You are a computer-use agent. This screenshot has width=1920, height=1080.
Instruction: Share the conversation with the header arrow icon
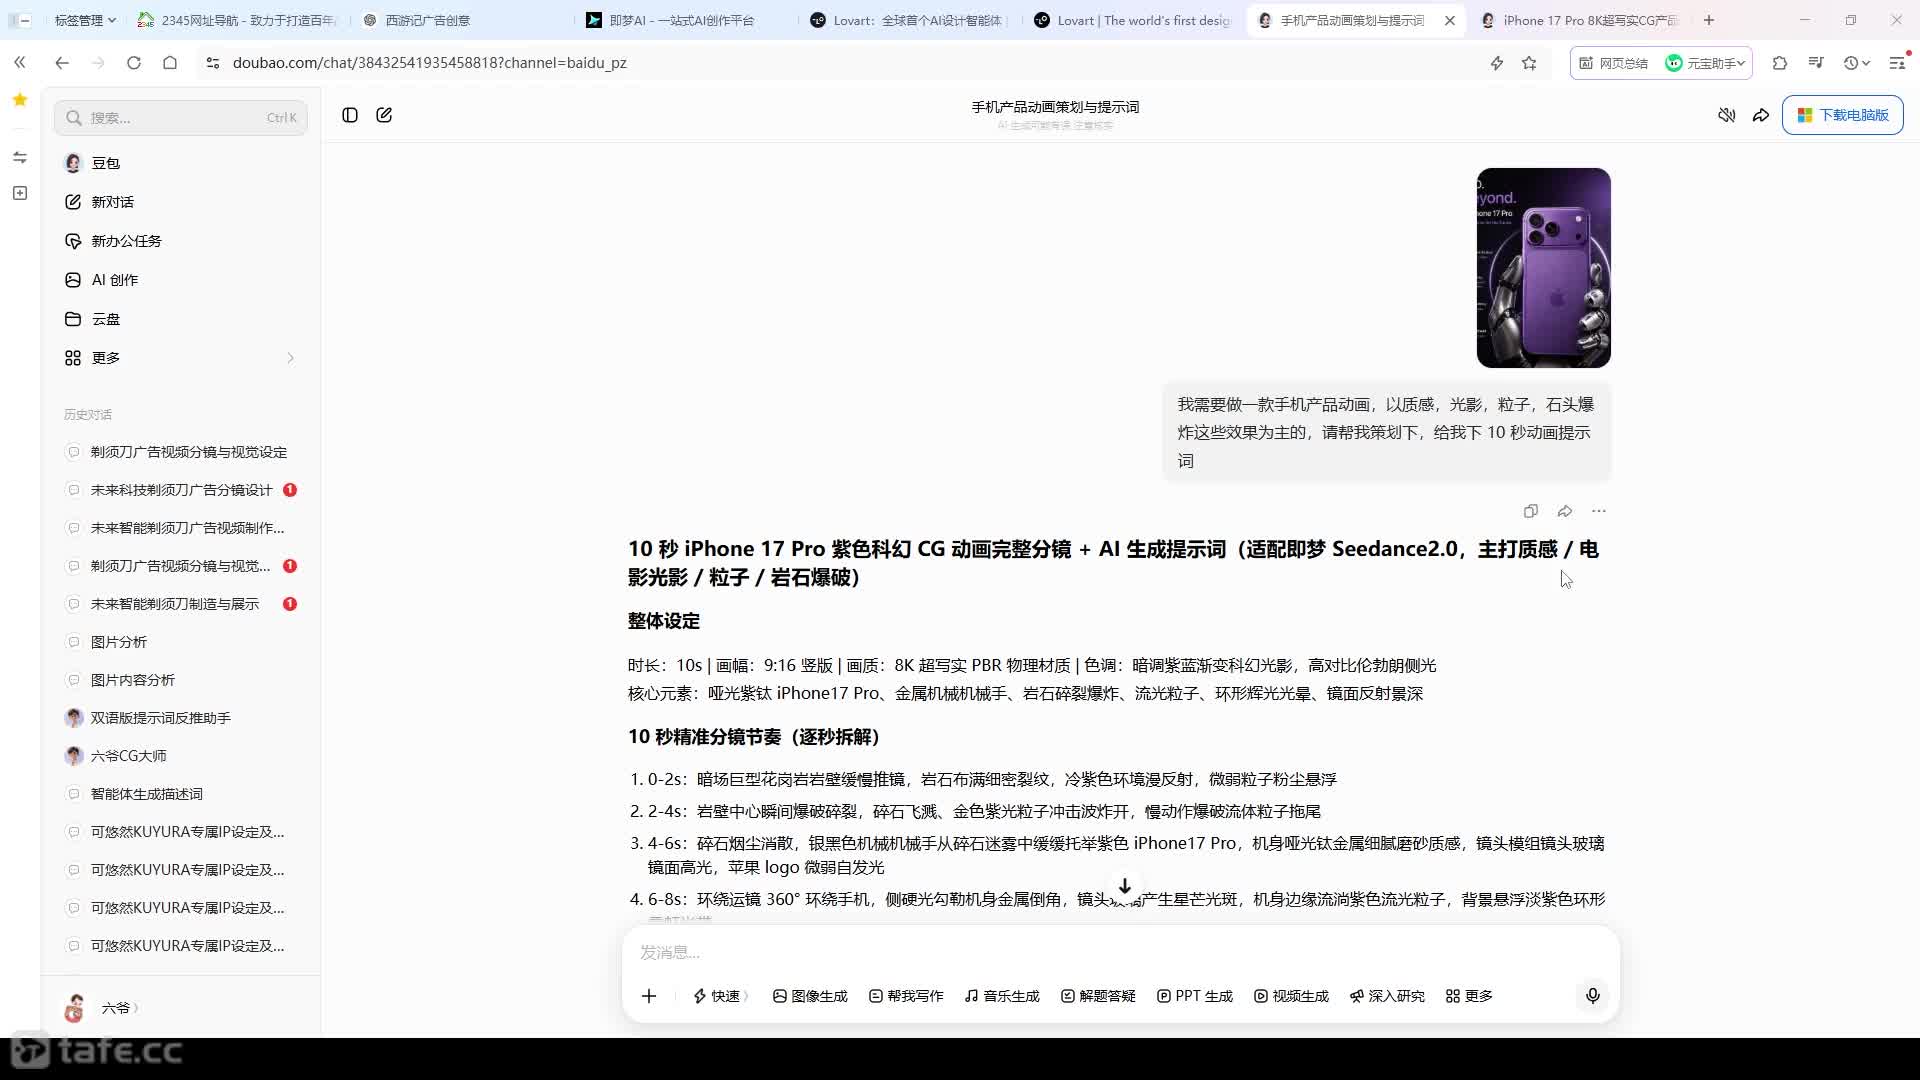tap(1761, 115)
